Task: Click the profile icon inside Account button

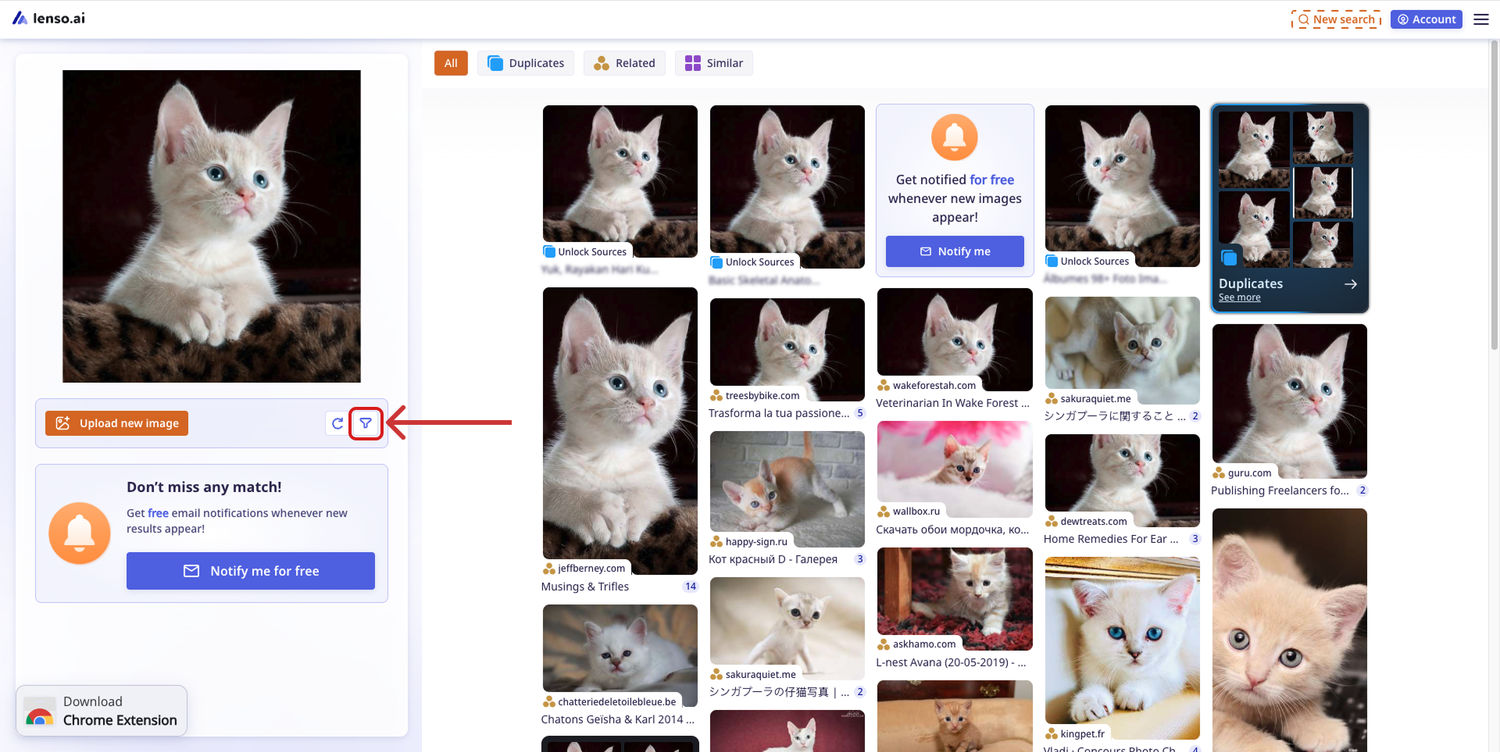Action: [x=1401, y=19]
